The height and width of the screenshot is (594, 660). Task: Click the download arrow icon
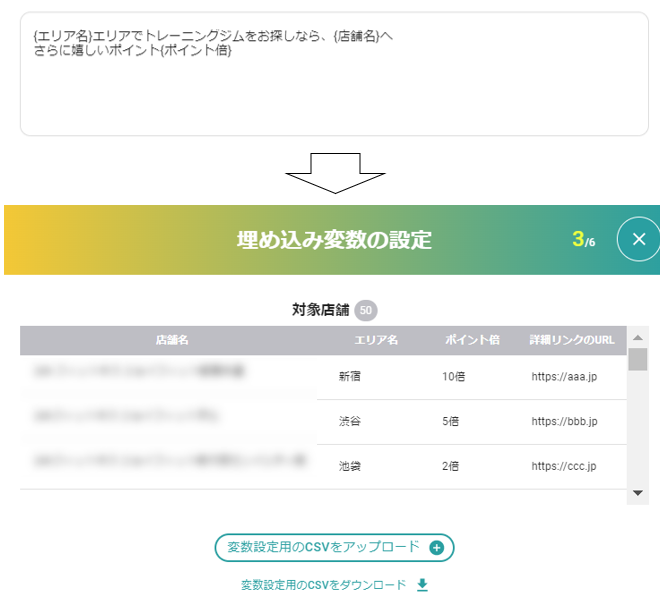(x=422, y=585)
